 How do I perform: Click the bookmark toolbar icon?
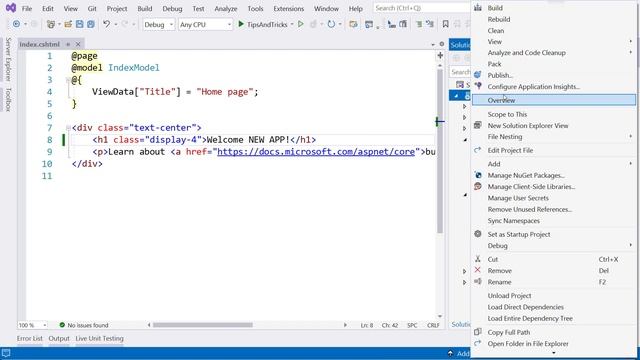click(445, 24)
